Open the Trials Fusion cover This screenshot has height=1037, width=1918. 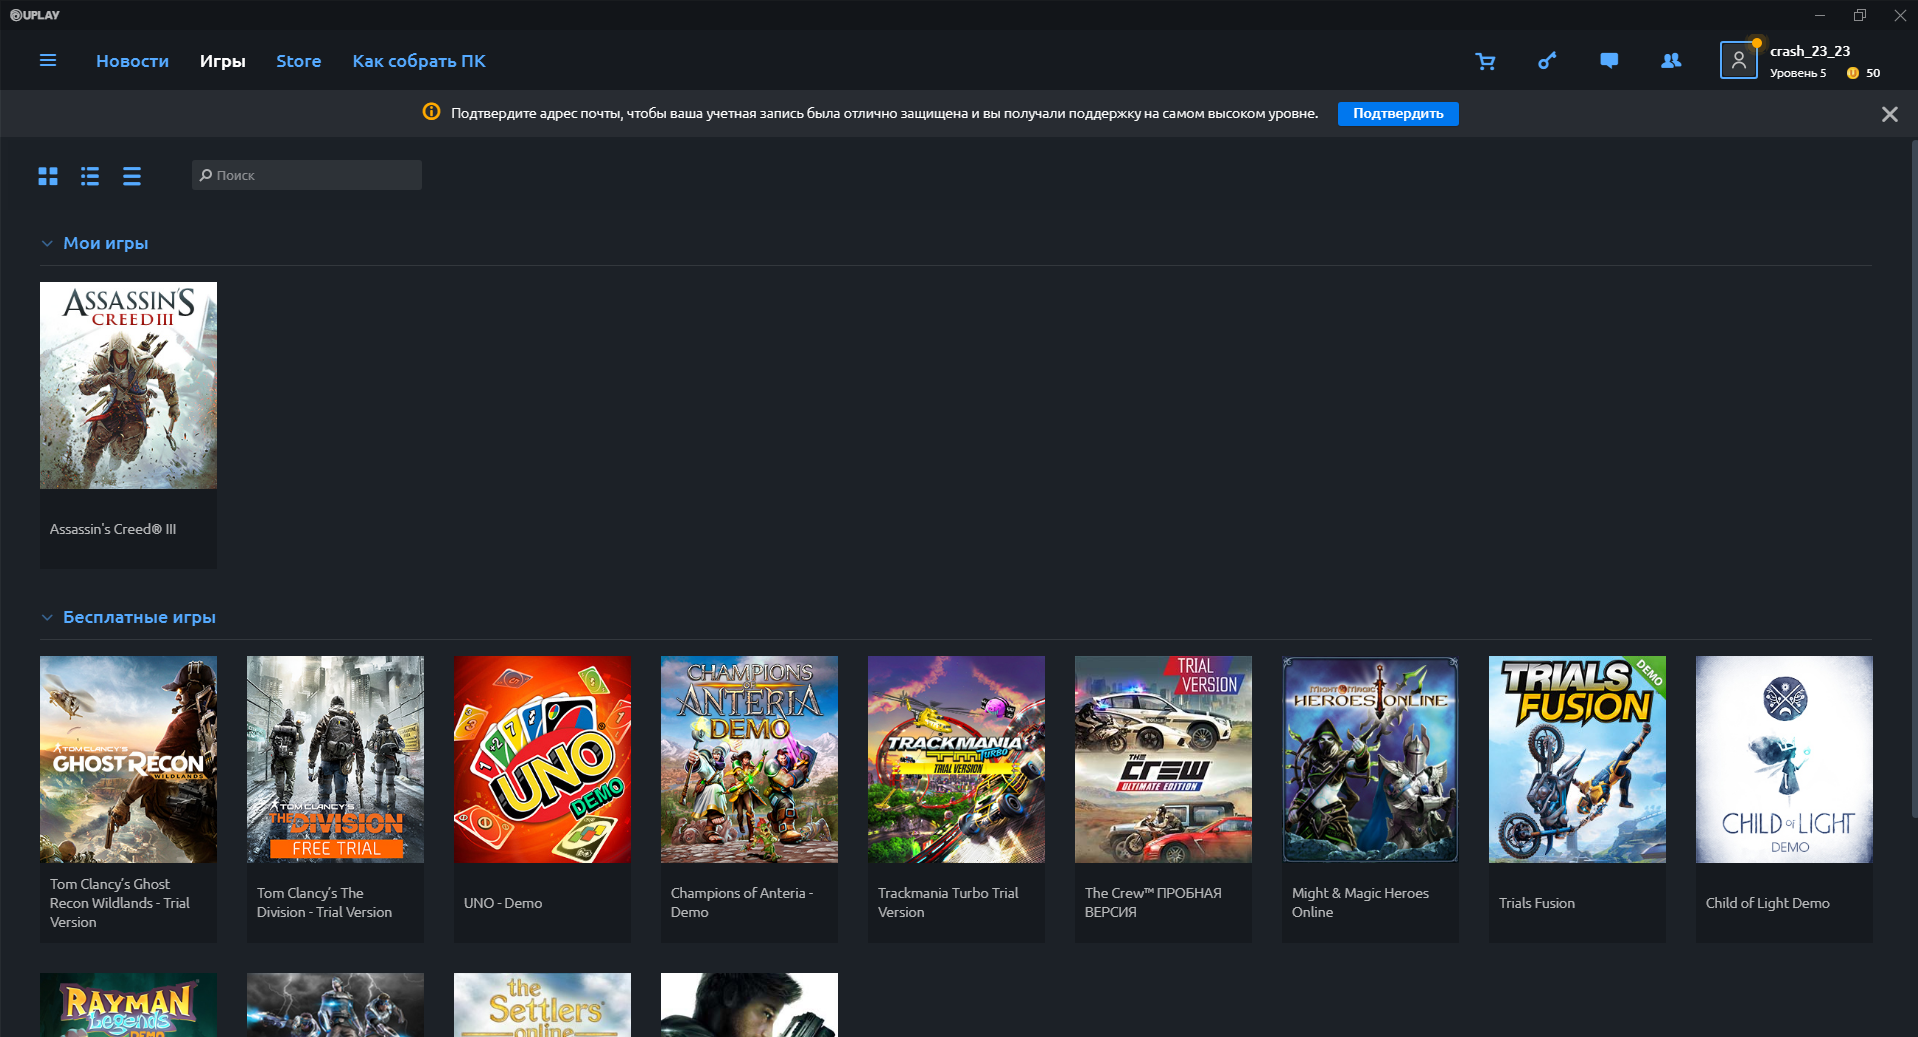click(x=1577, y=759)
